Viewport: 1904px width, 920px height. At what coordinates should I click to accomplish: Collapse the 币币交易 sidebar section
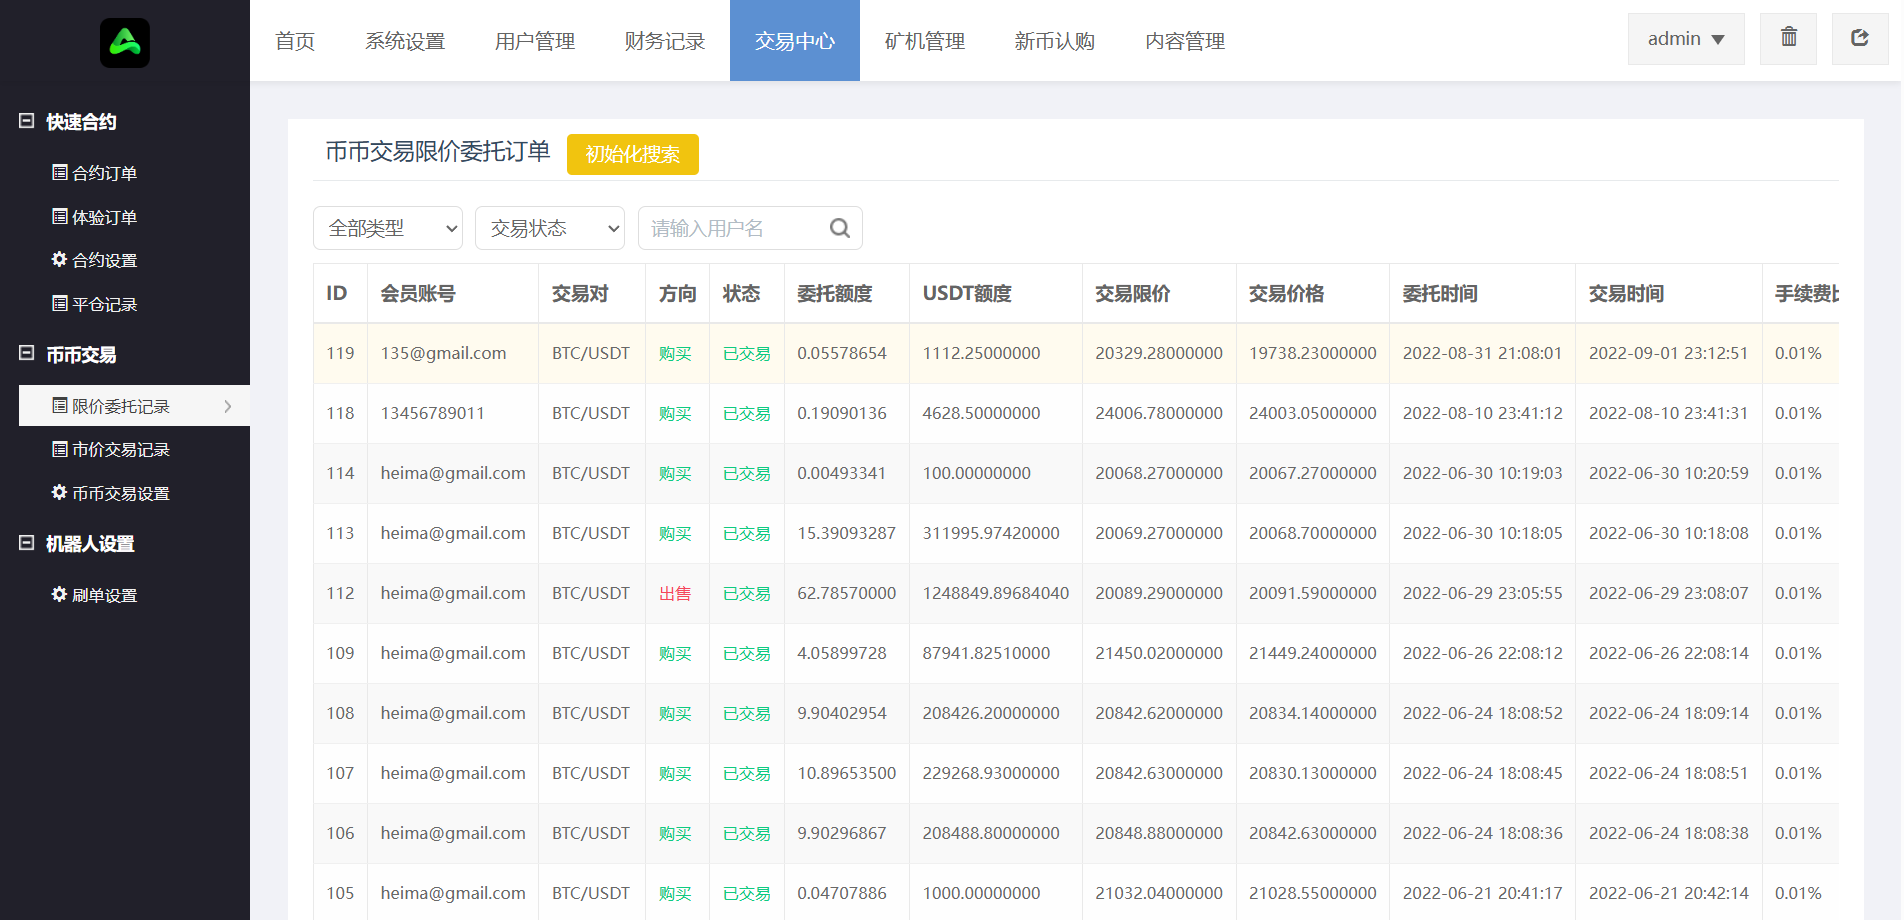click(x=27, y=354)
